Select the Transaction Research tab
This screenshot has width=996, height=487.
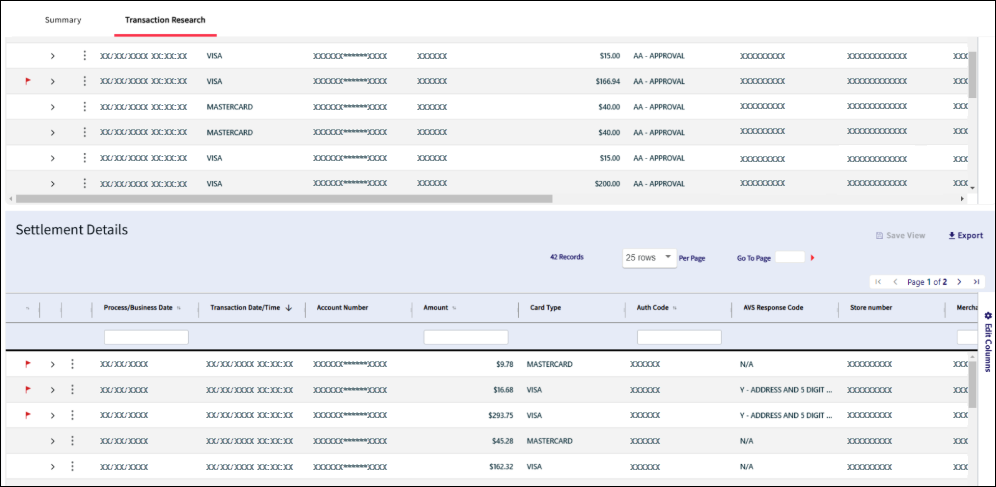click(x=164, y=20)
